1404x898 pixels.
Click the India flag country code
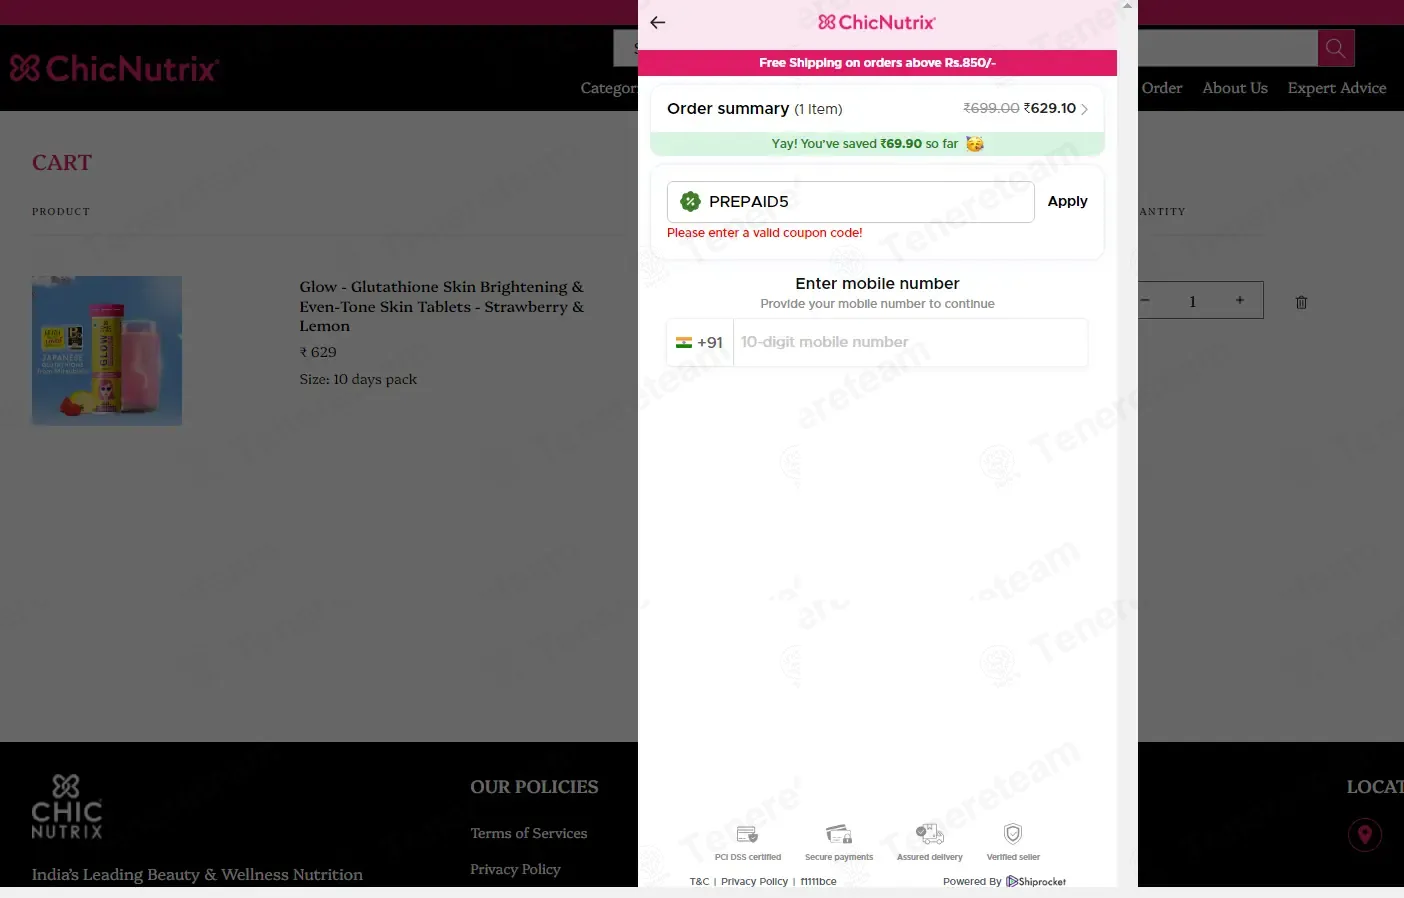coord(699,342)
